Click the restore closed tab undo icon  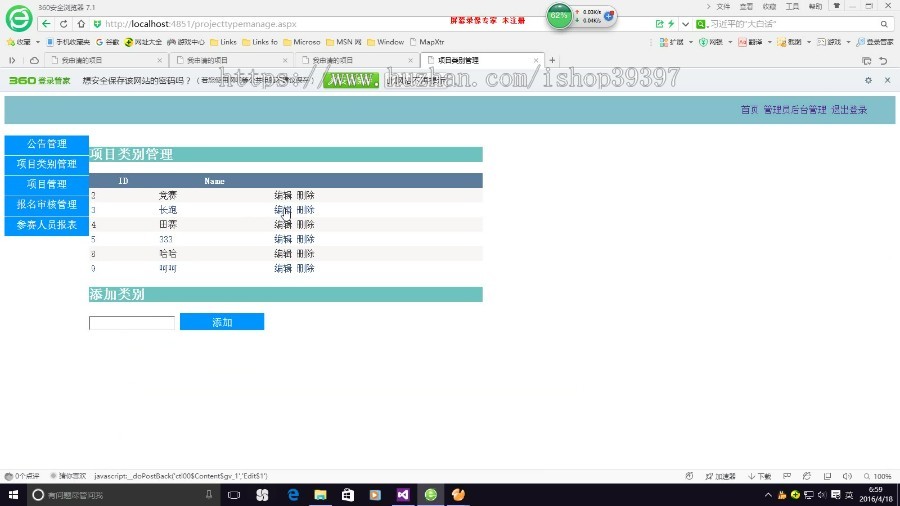point(883,60)
